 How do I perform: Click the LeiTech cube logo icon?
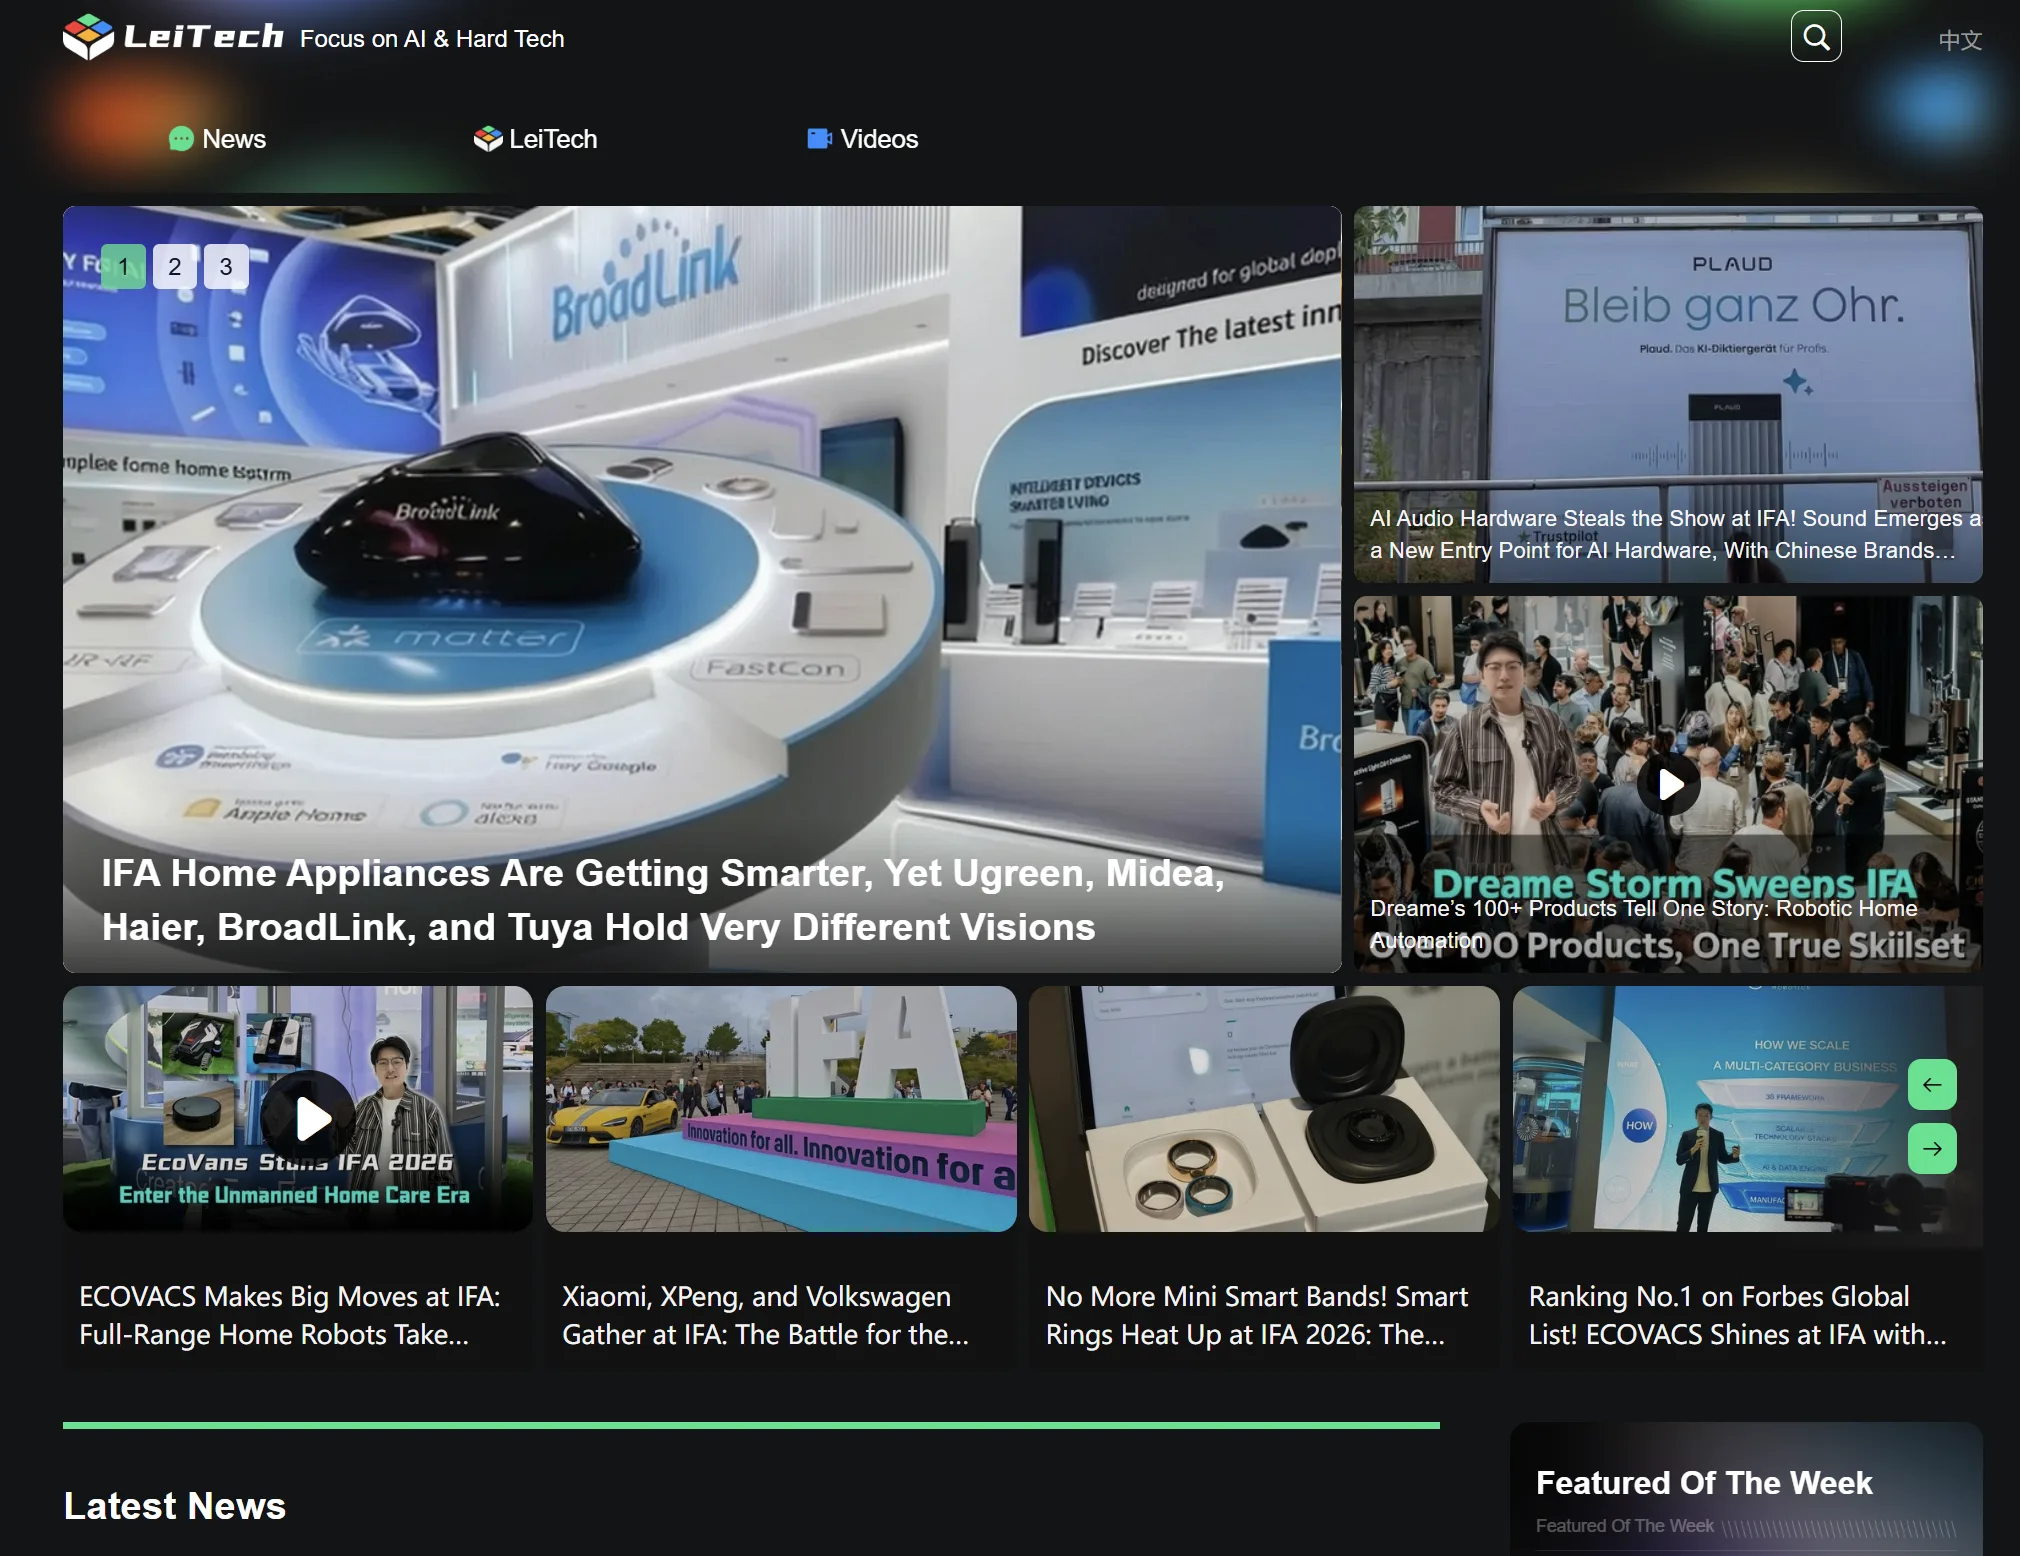pos(88,37)
